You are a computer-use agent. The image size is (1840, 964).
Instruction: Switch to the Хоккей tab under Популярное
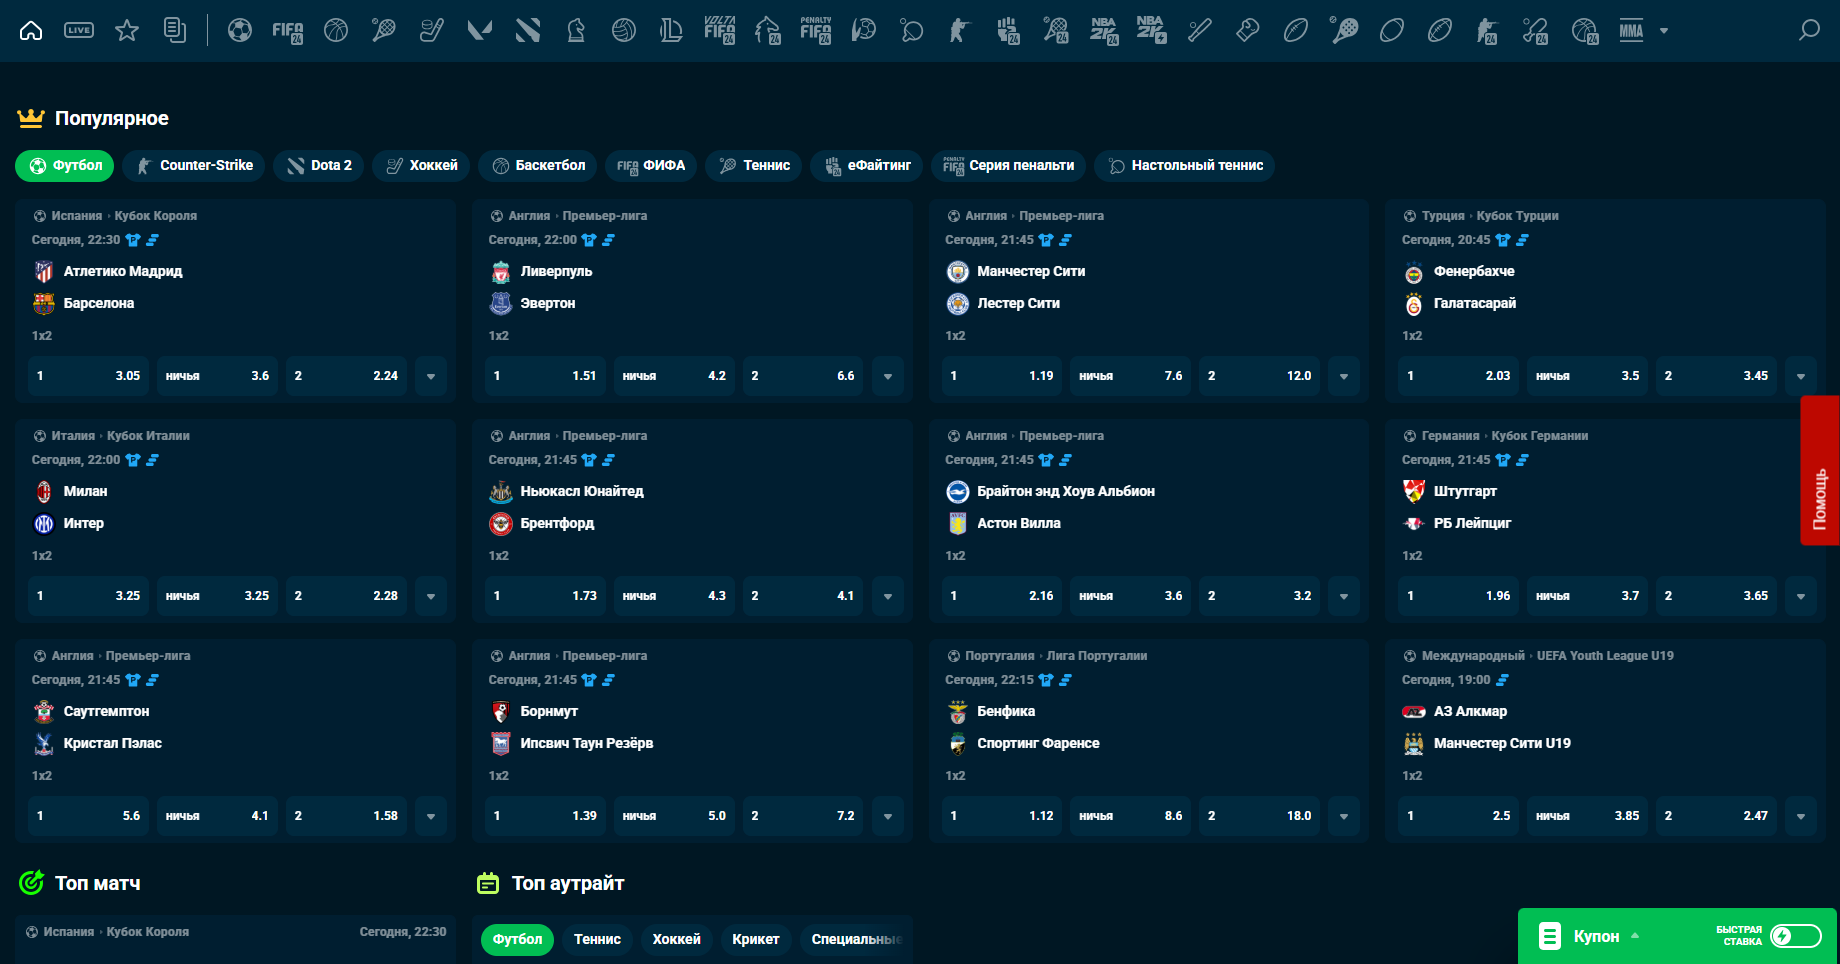tap(421, 166)
